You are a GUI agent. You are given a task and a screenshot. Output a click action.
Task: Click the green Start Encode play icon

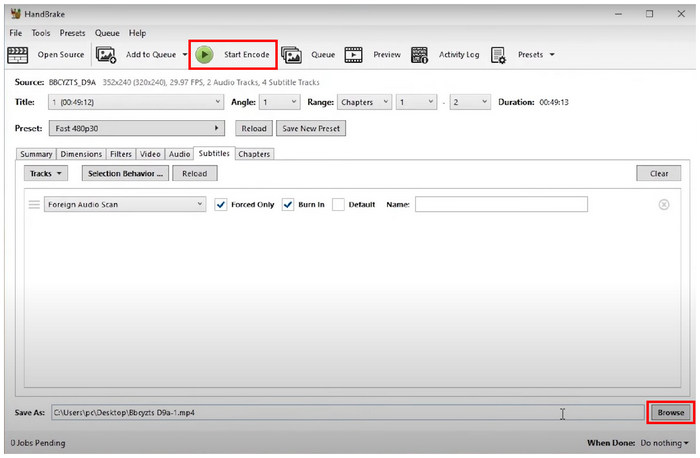[x=204, y=54]
